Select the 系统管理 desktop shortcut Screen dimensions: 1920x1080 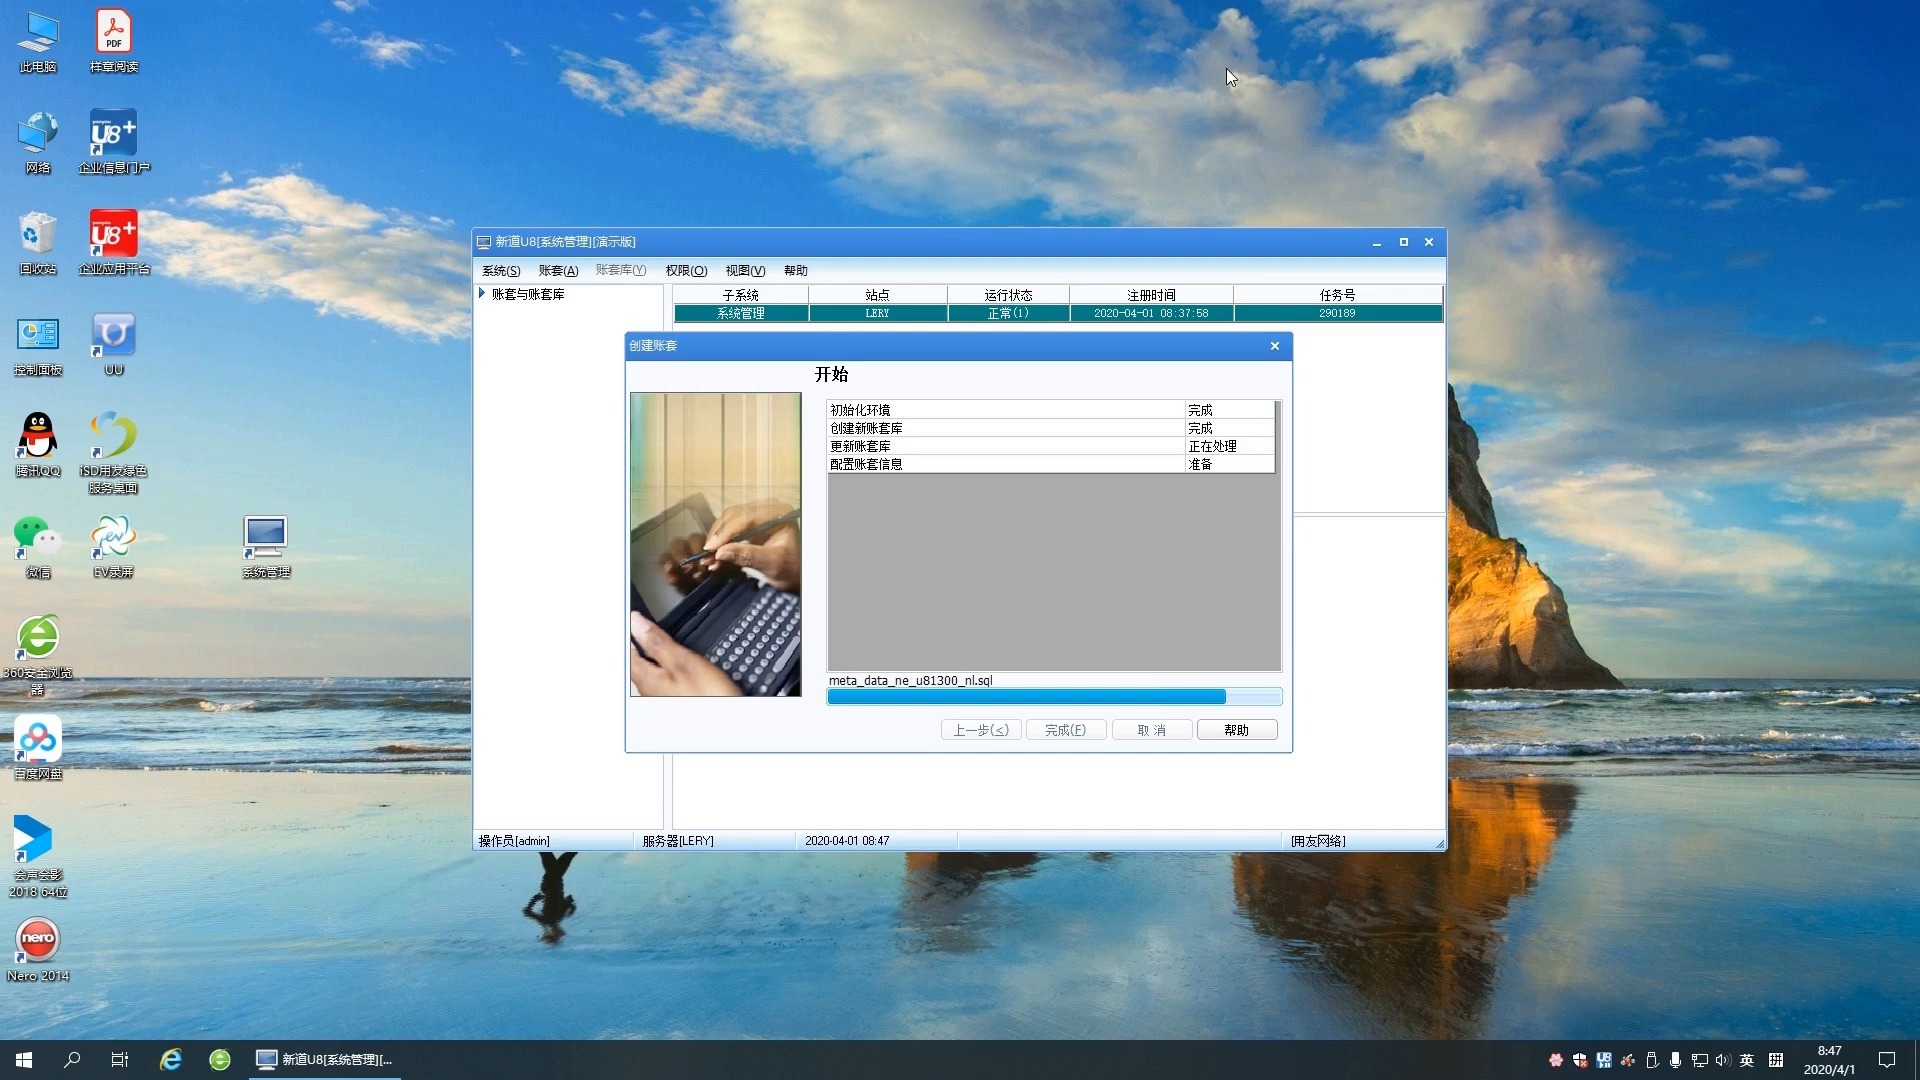pos(266,547)
